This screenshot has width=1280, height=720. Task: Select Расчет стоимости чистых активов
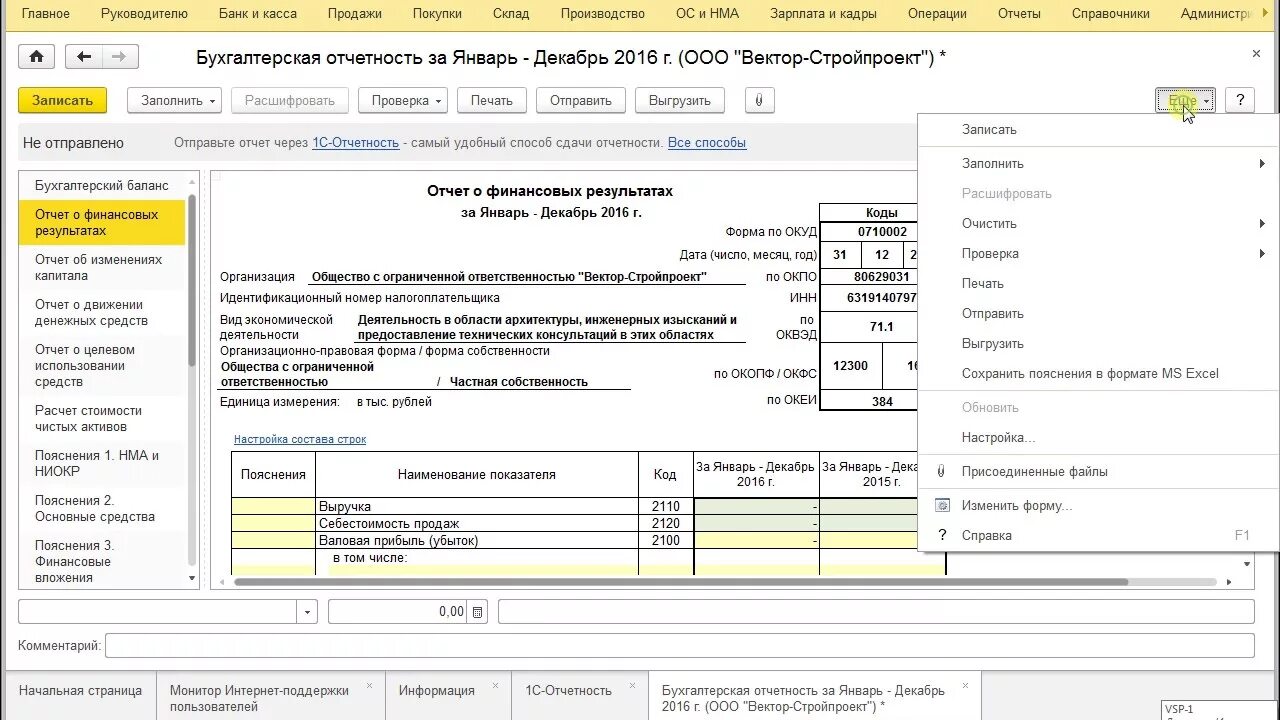[102, 418]
